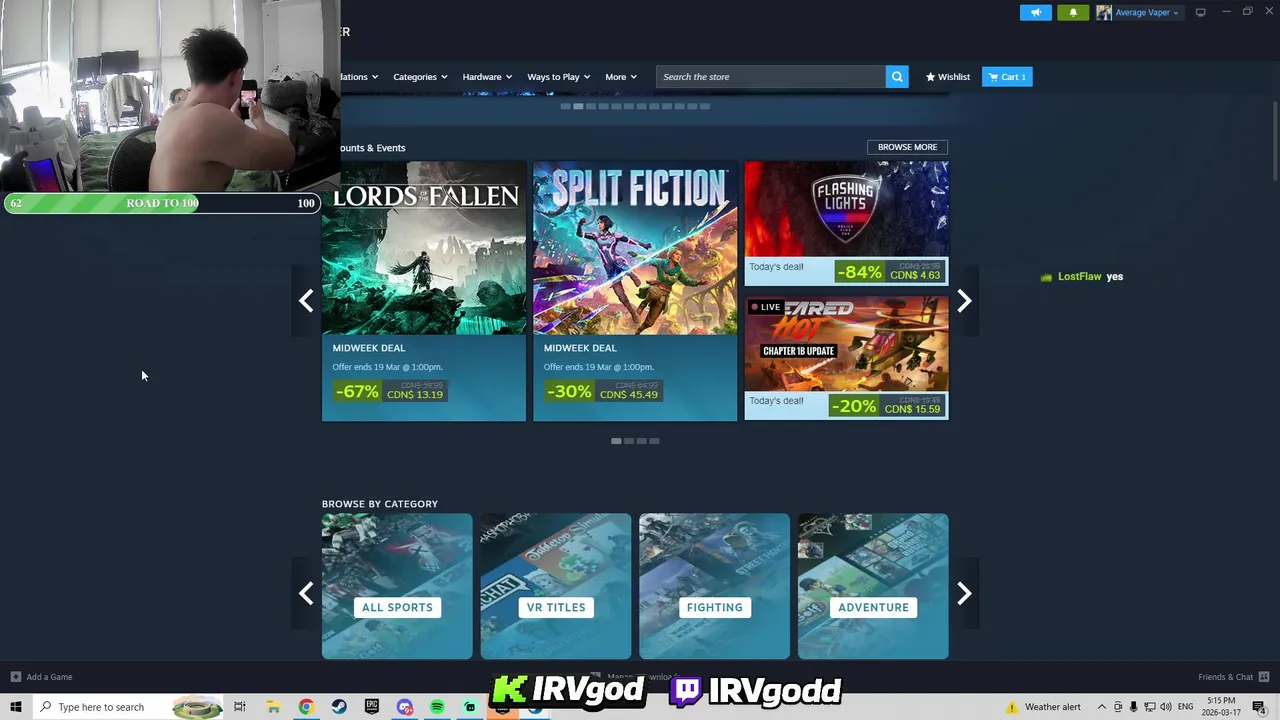Screen dimensions: 1280x720
Task: Click the Weather alert taskbar widget
Action: (x=1043, y=707)
